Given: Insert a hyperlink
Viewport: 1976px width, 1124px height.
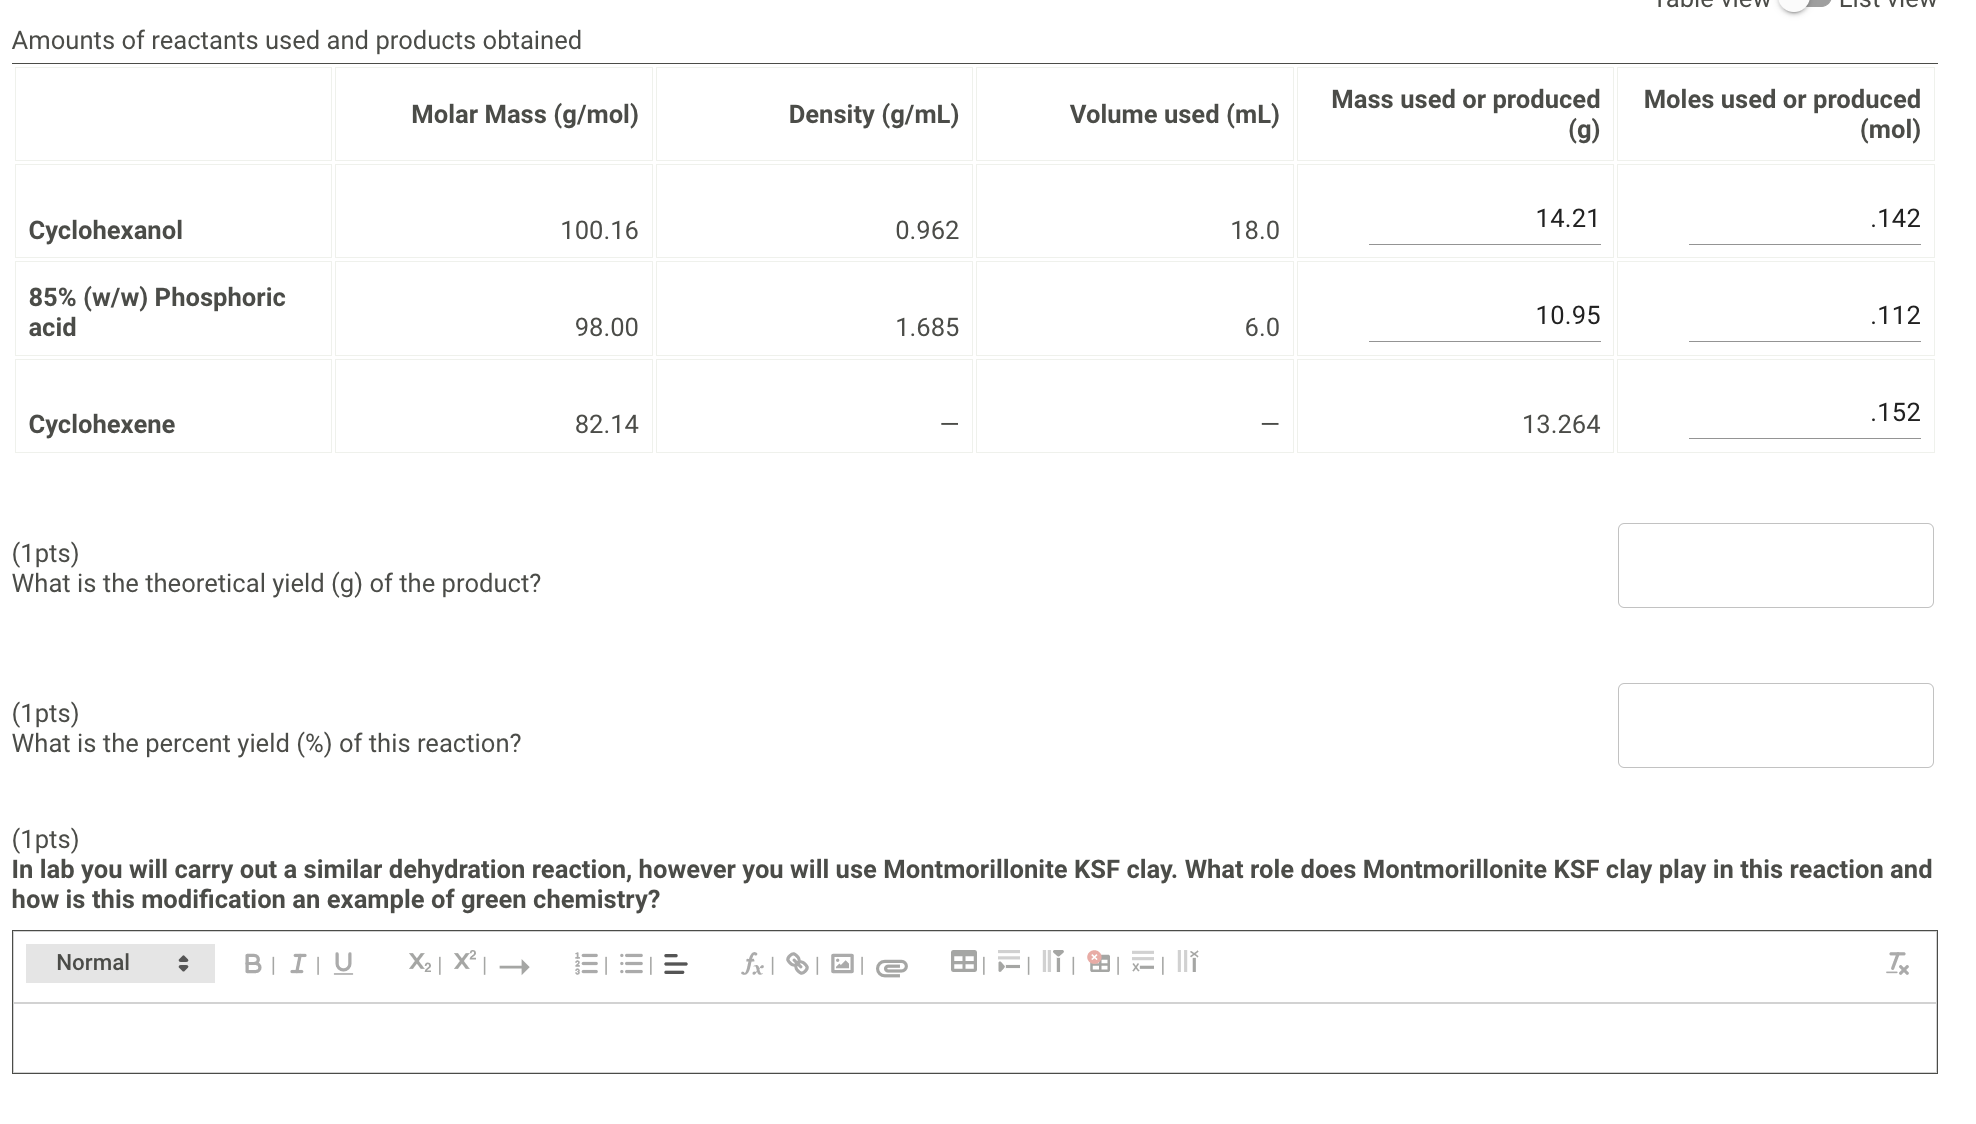Looking at the screenshot, I should click(x=798, y=963).
